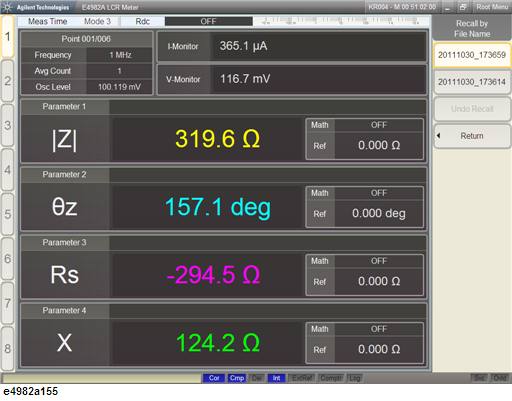Select the Rs parameter type
The height and width of the screenshot is (401, 512).
[65, 275]
